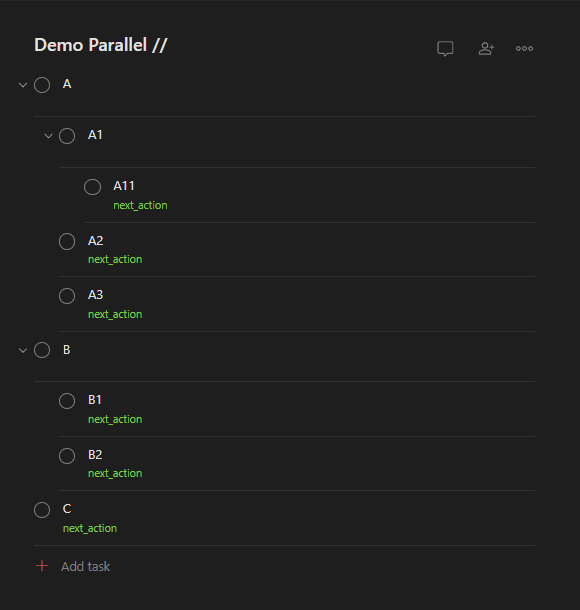The width and height of the screenshot is (580, 610).
Task: Complete task B using its checkbox
Action: click(x=42, y=350)
